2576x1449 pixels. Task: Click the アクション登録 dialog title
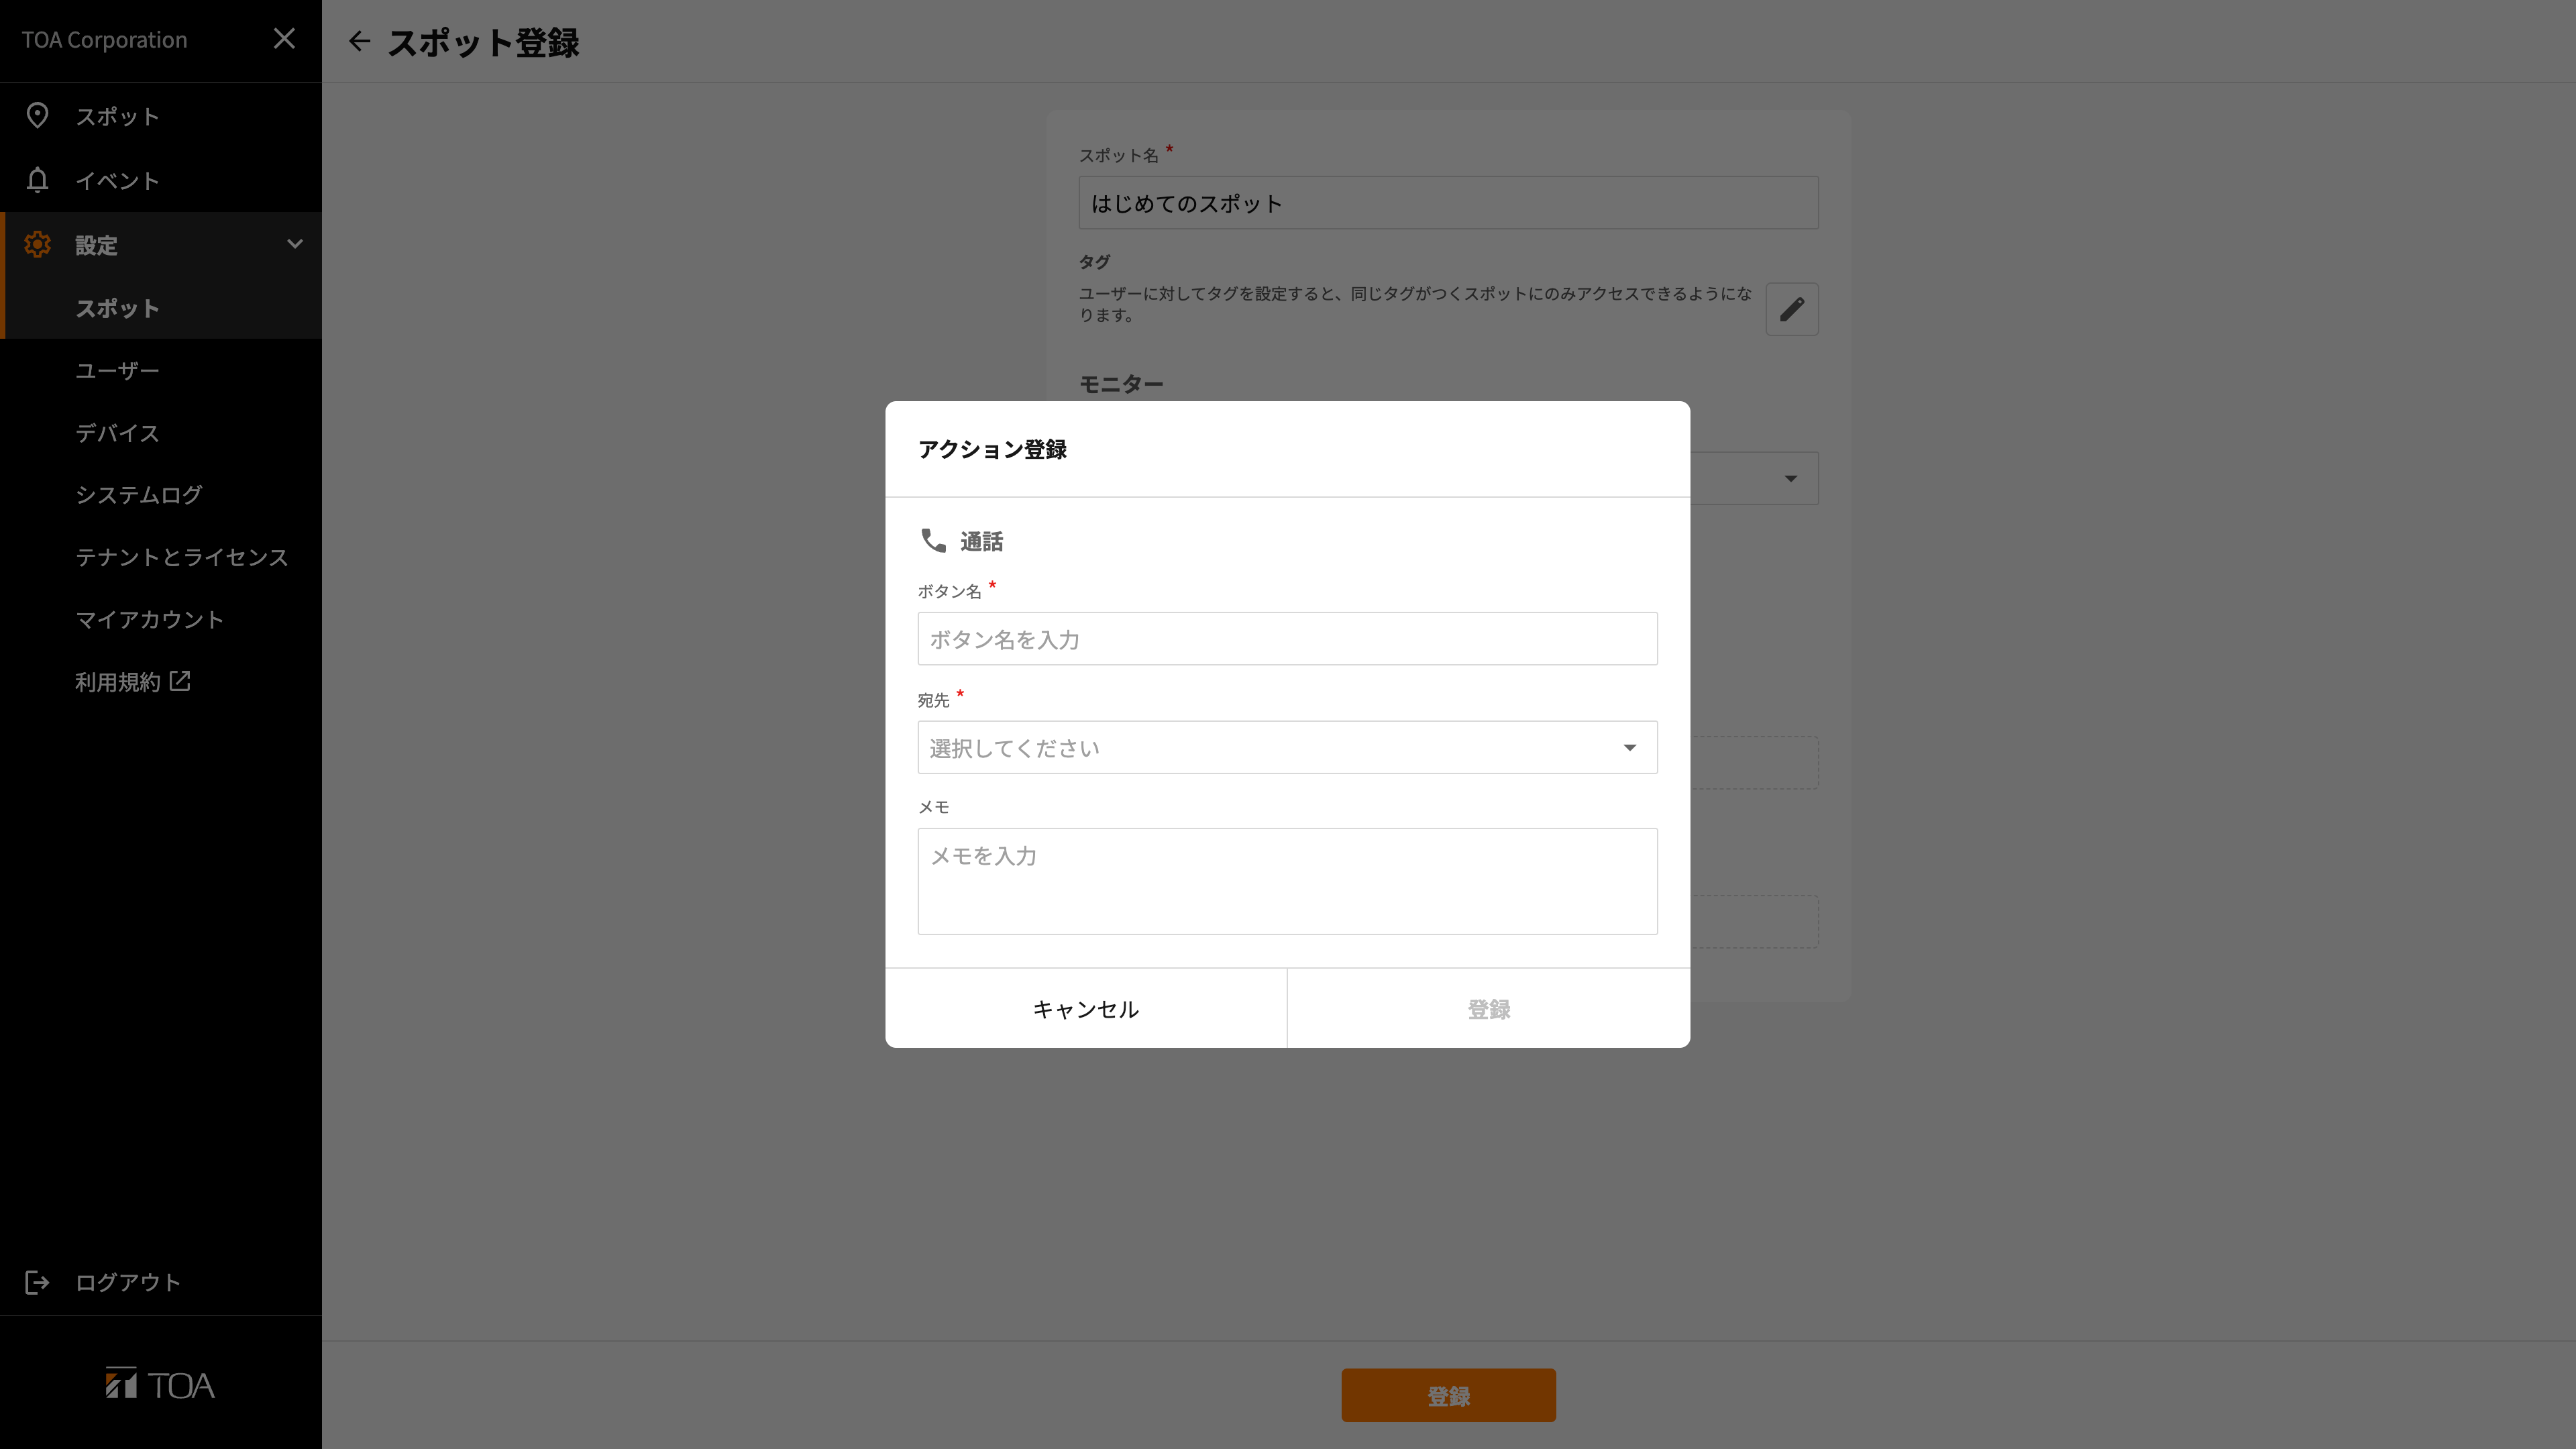tap(992, 449)
